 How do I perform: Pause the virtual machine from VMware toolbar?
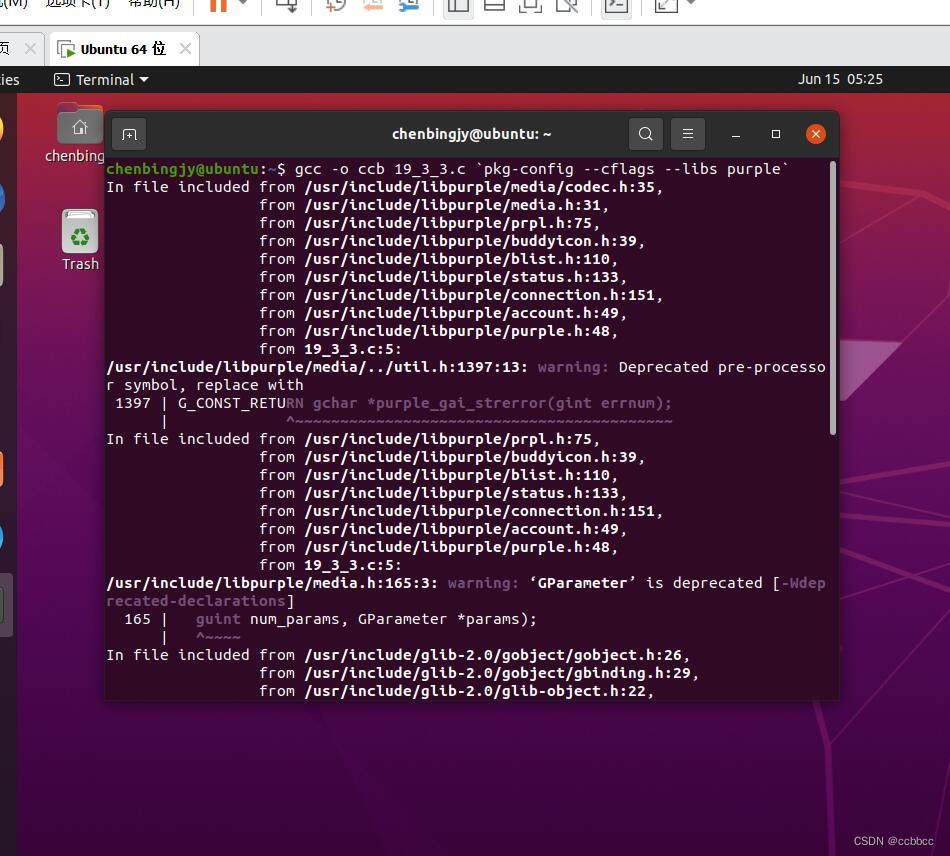(218, 5)
